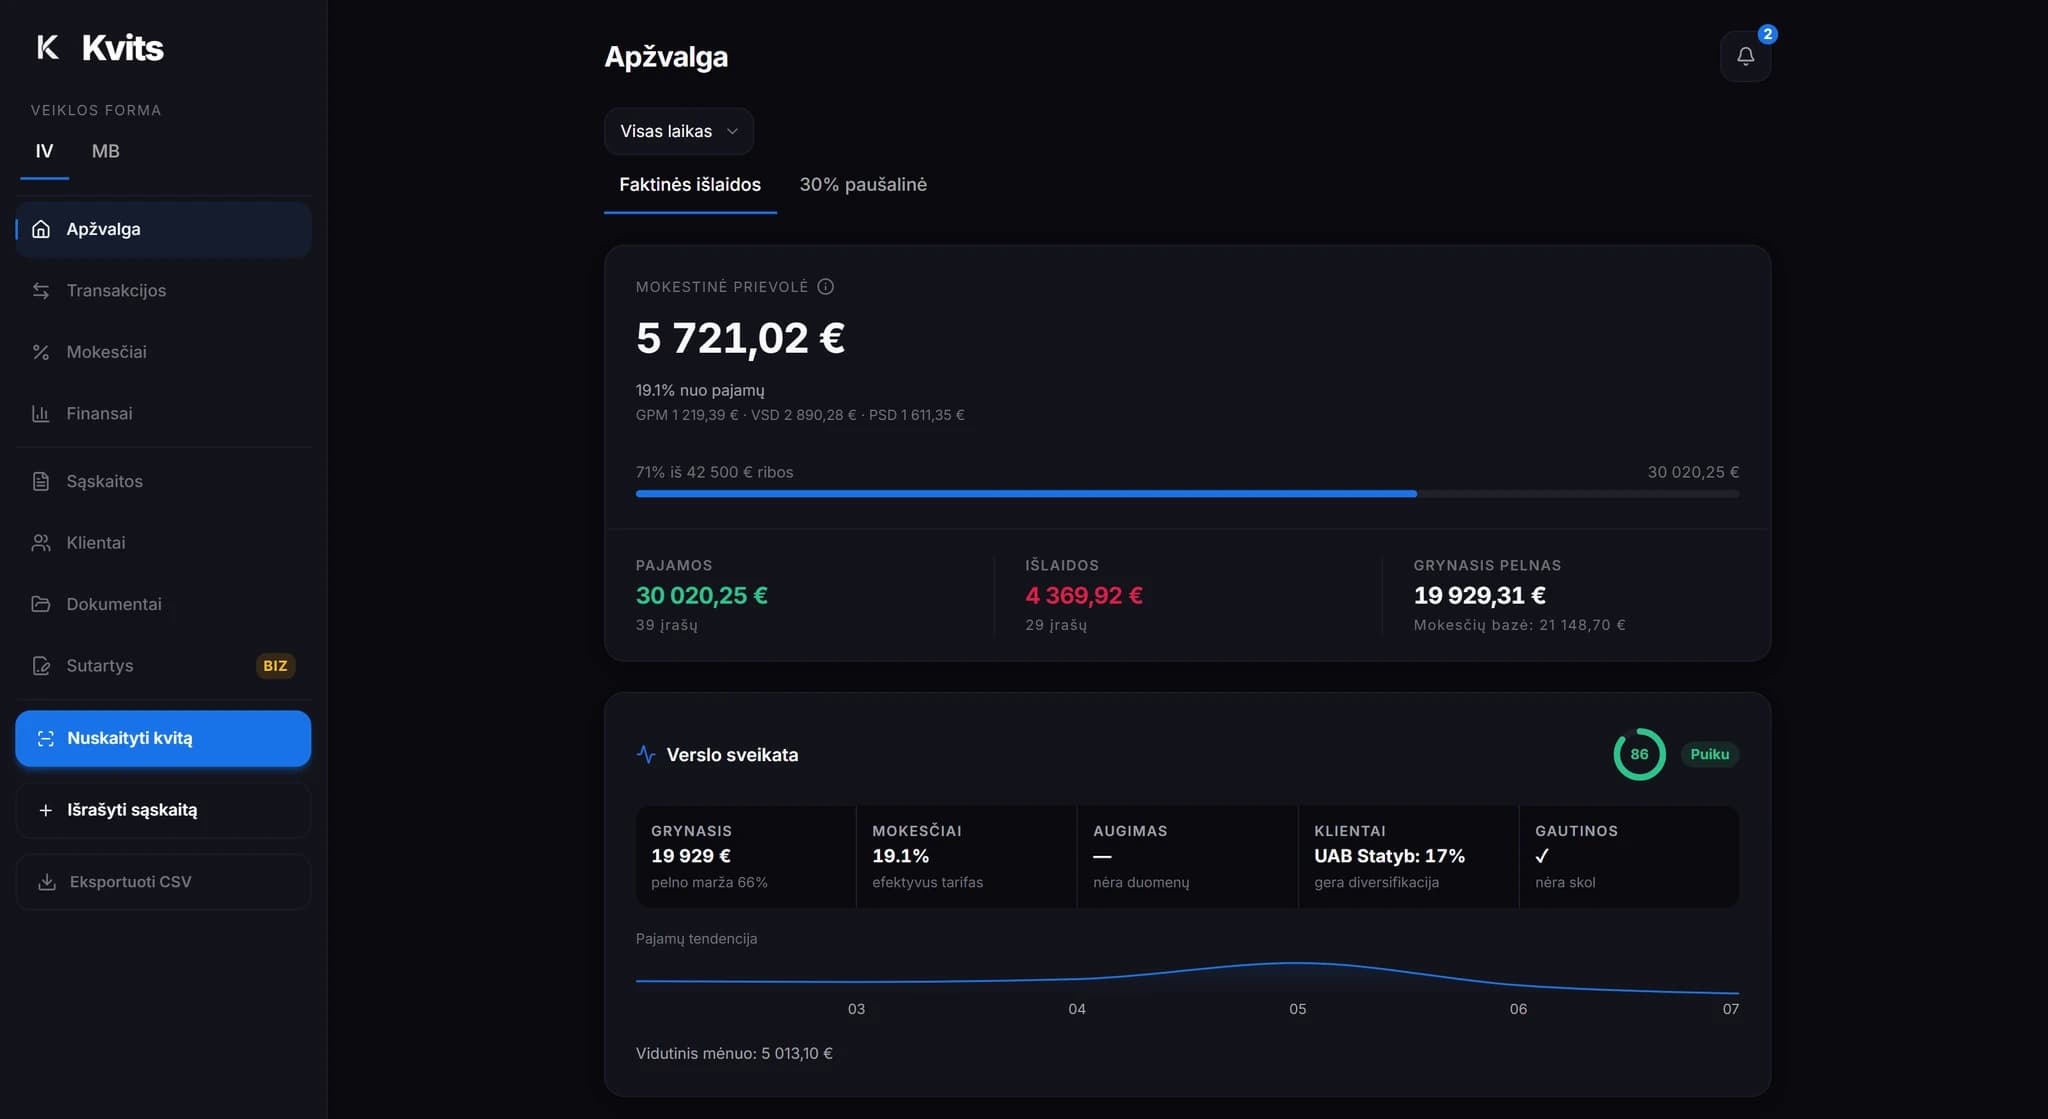Click the Augimas nėra duomenų tile
Viewport: 2048px width, 1119px height.
1187,857
